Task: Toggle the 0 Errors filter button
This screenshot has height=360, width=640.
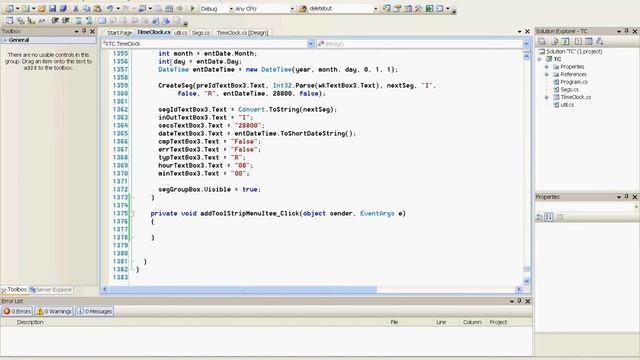Action: click(x=17, y=311)
